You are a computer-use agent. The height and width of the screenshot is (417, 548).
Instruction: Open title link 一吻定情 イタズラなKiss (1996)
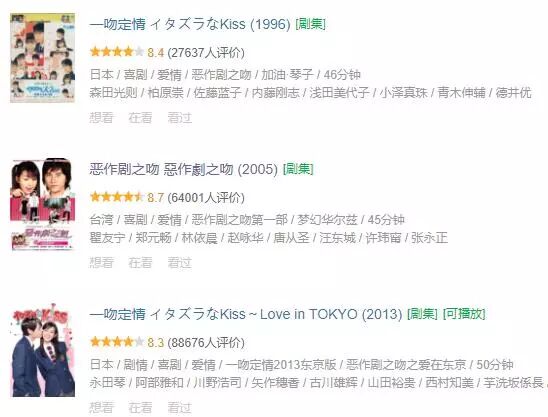coord(190,24)
